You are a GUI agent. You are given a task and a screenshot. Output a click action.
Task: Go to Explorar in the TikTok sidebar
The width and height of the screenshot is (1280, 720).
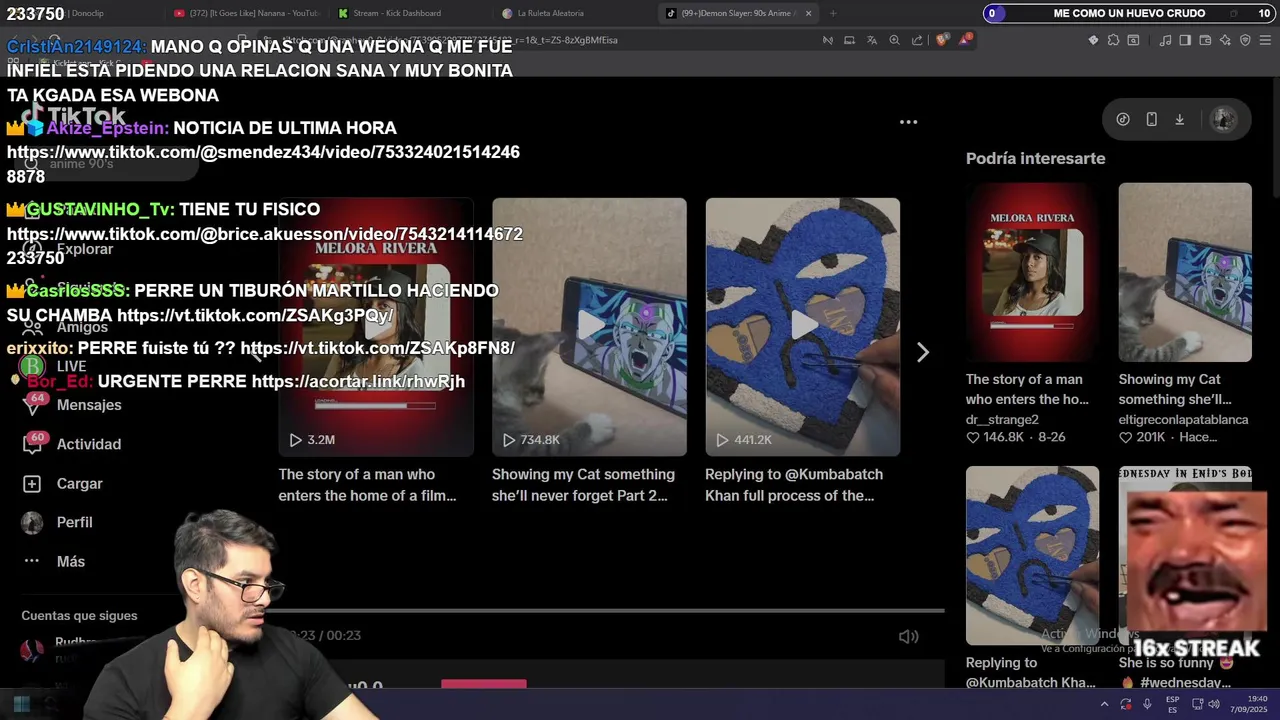pos(67,249)
